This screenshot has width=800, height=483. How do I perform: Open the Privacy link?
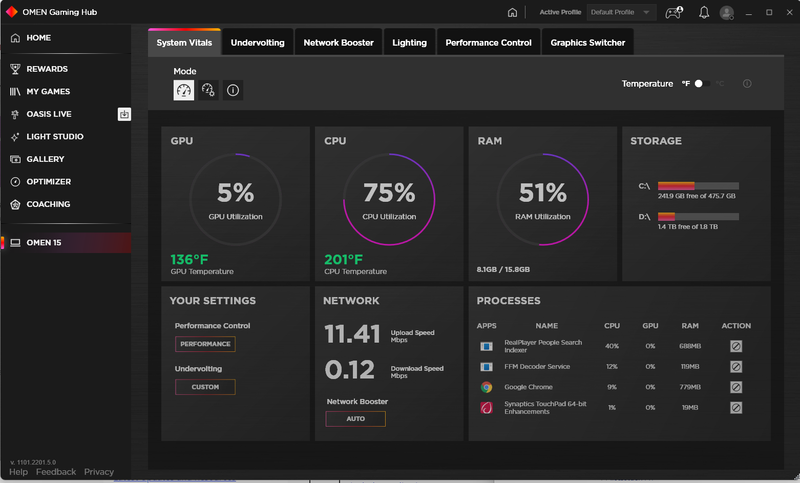99,472
